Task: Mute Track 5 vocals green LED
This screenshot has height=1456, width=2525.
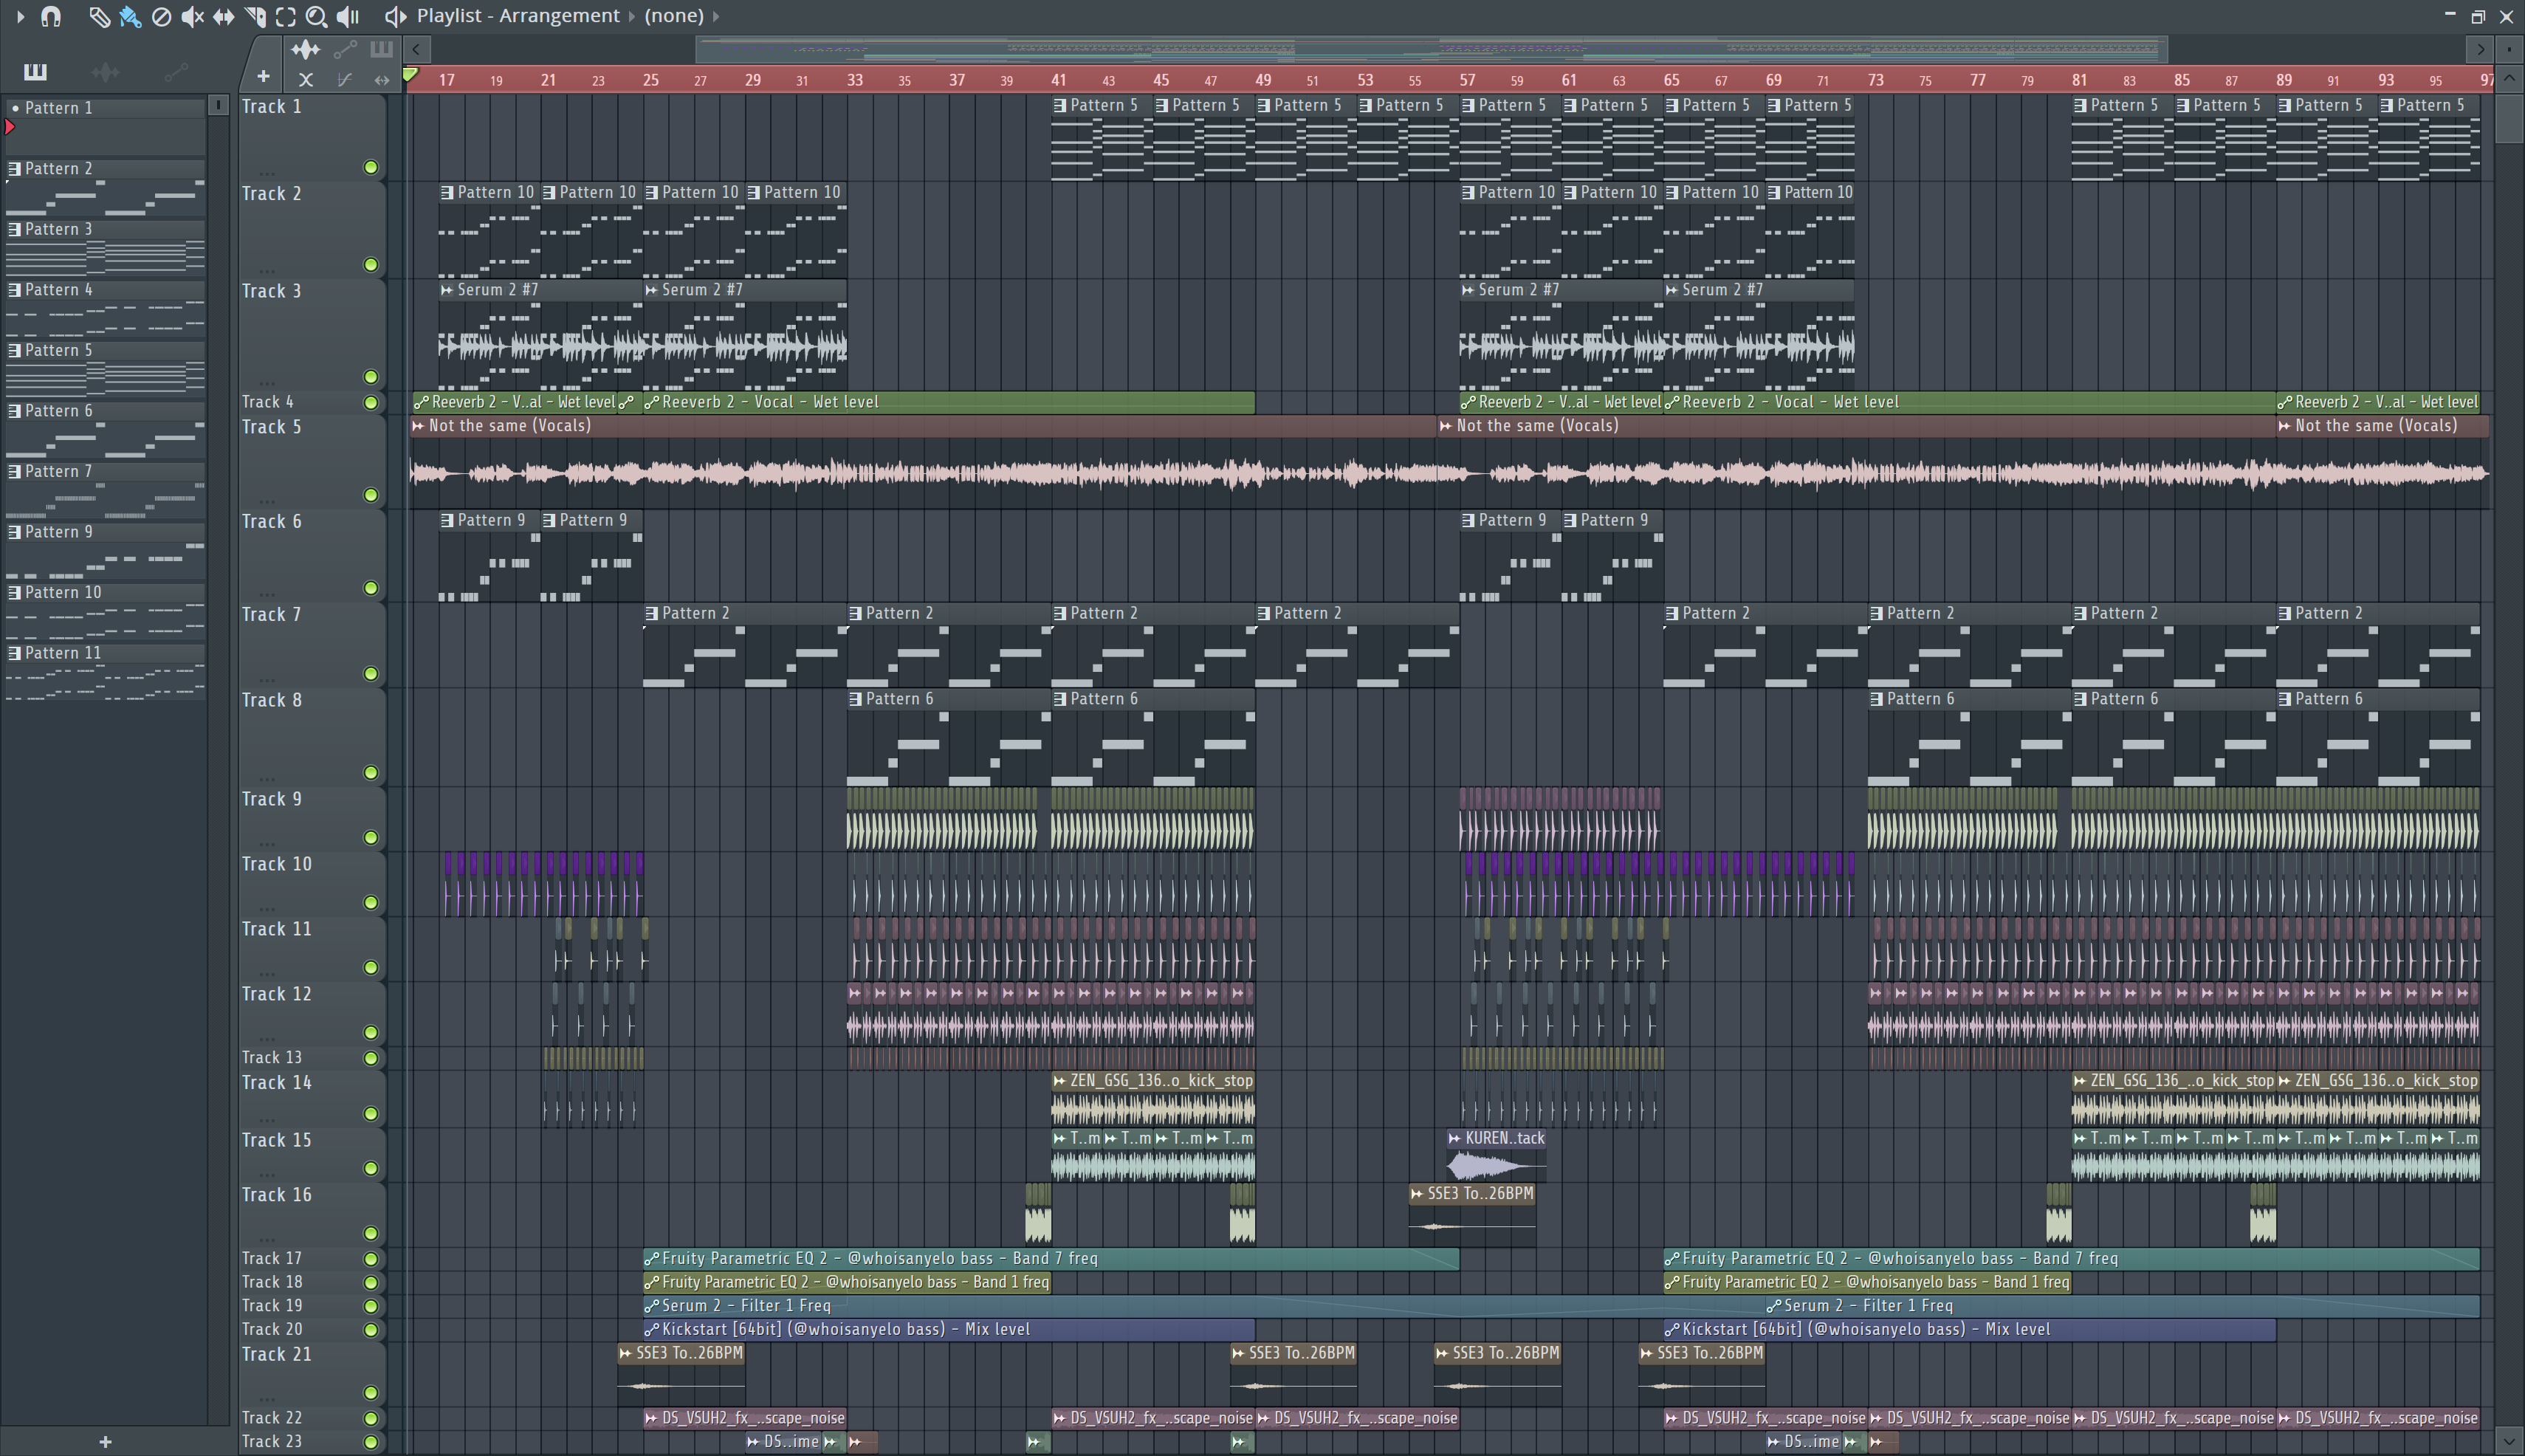Action: [371, 495]
